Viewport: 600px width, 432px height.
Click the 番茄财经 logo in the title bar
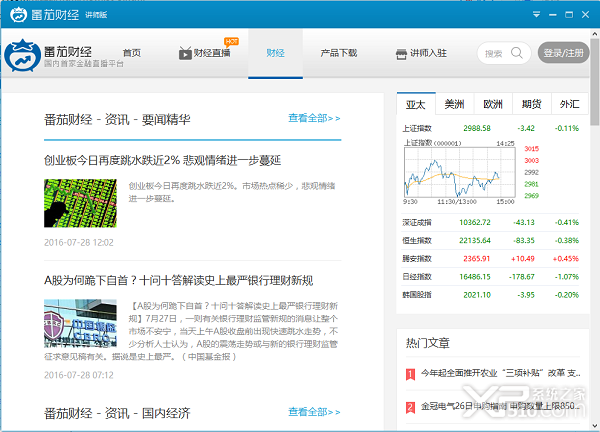[18, 15]
